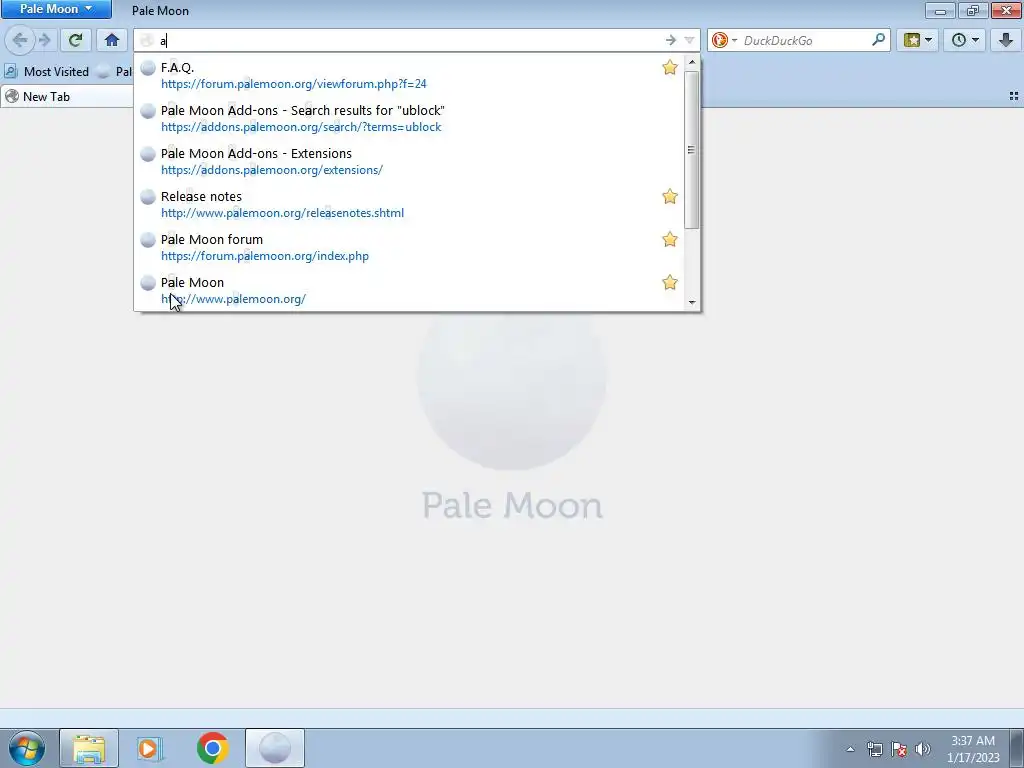Open Windows Media Player from the taskbar
The image size is (1024, 768).
click(150, 748)
